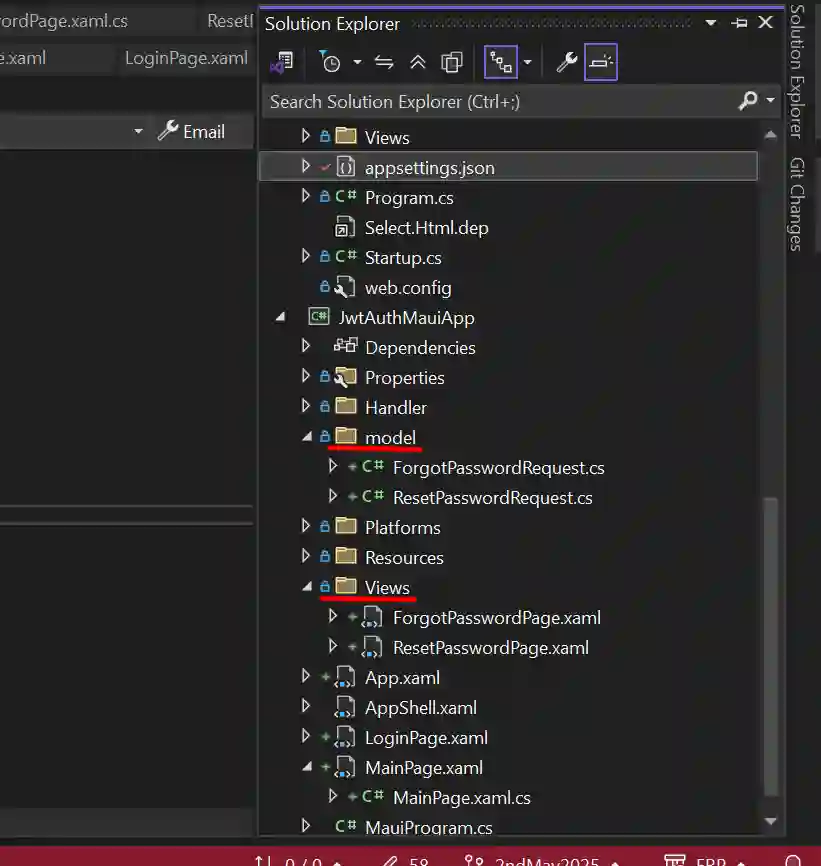Open Properties wrench icon in toolbar

(x=566, y=62)
